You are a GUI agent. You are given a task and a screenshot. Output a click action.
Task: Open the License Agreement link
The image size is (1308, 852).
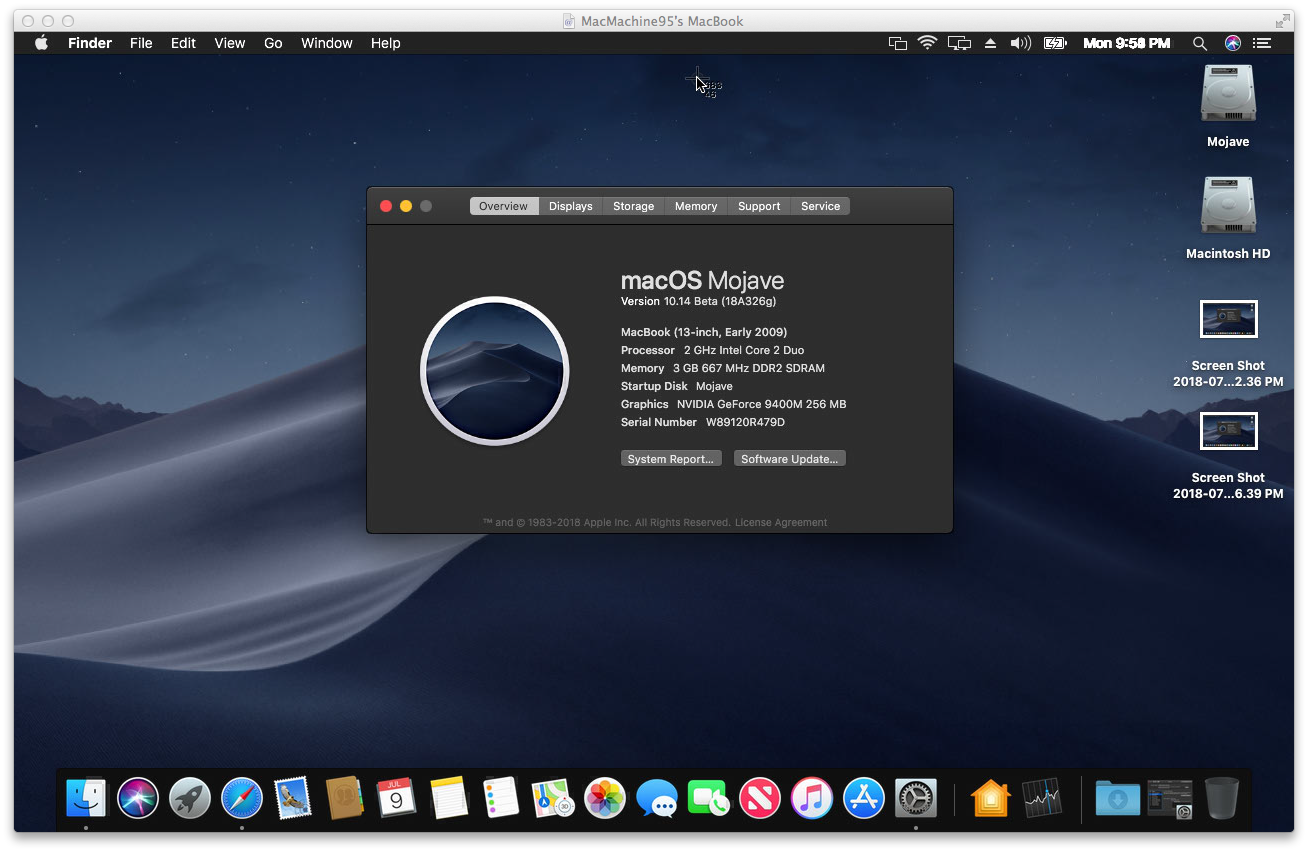coord(781,522)
